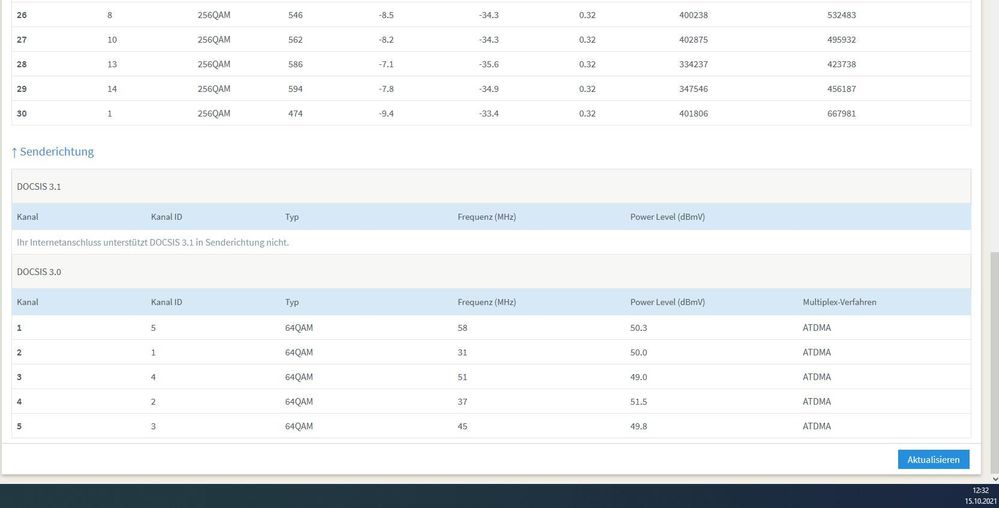Select the DOCSIS 3.0 section header

point(491,272)
